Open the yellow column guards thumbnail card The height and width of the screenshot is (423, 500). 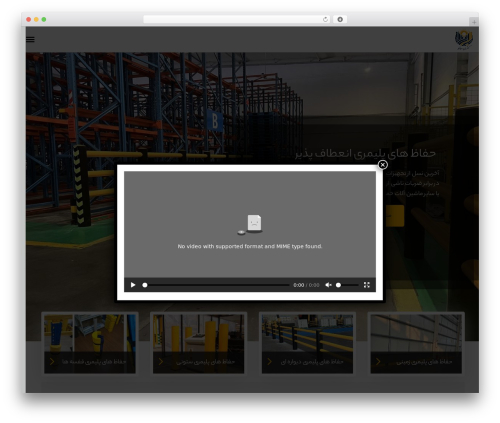click(198, 344)
